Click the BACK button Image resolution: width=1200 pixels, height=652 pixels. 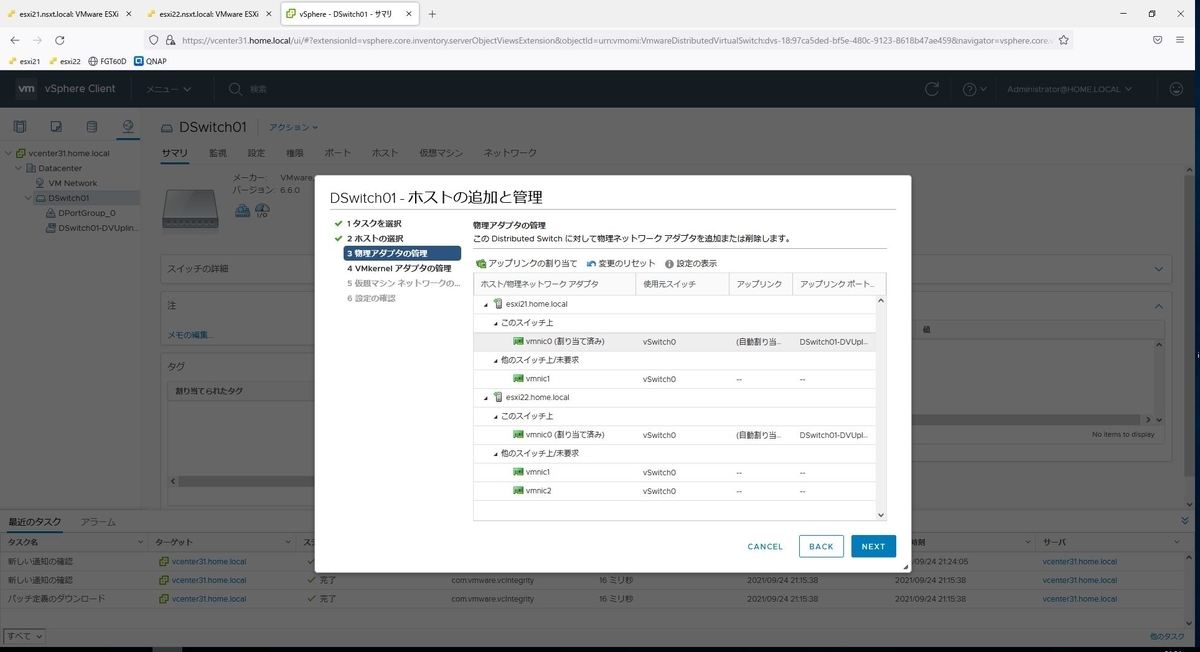tap(821, 547)
